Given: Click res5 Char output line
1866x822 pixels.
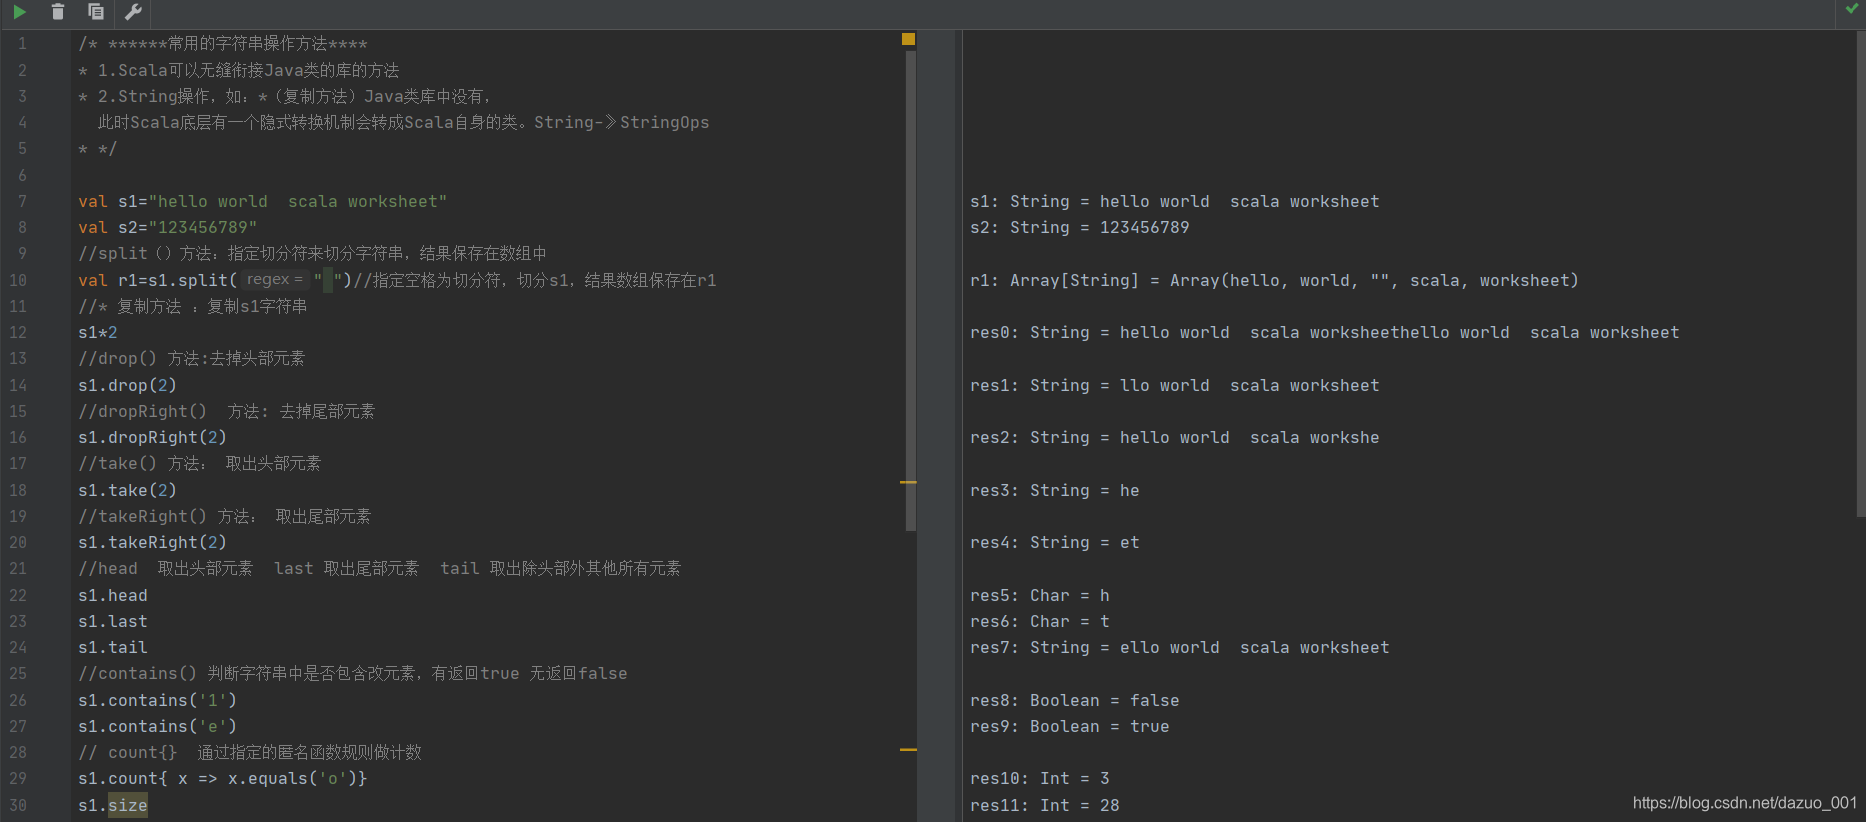Looking at the screenshot, I should (1039, 595).
